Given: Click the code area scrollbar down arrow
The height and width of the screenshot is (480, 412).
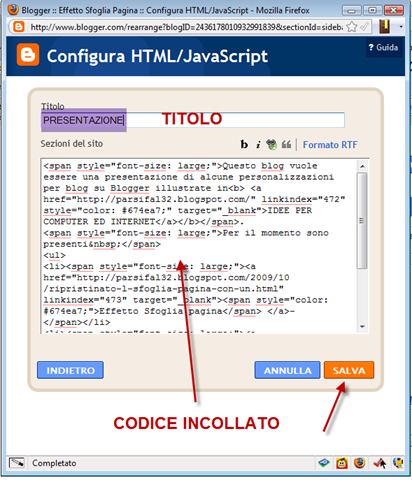Looking at the screenshot, I should (x=362, y=327).
